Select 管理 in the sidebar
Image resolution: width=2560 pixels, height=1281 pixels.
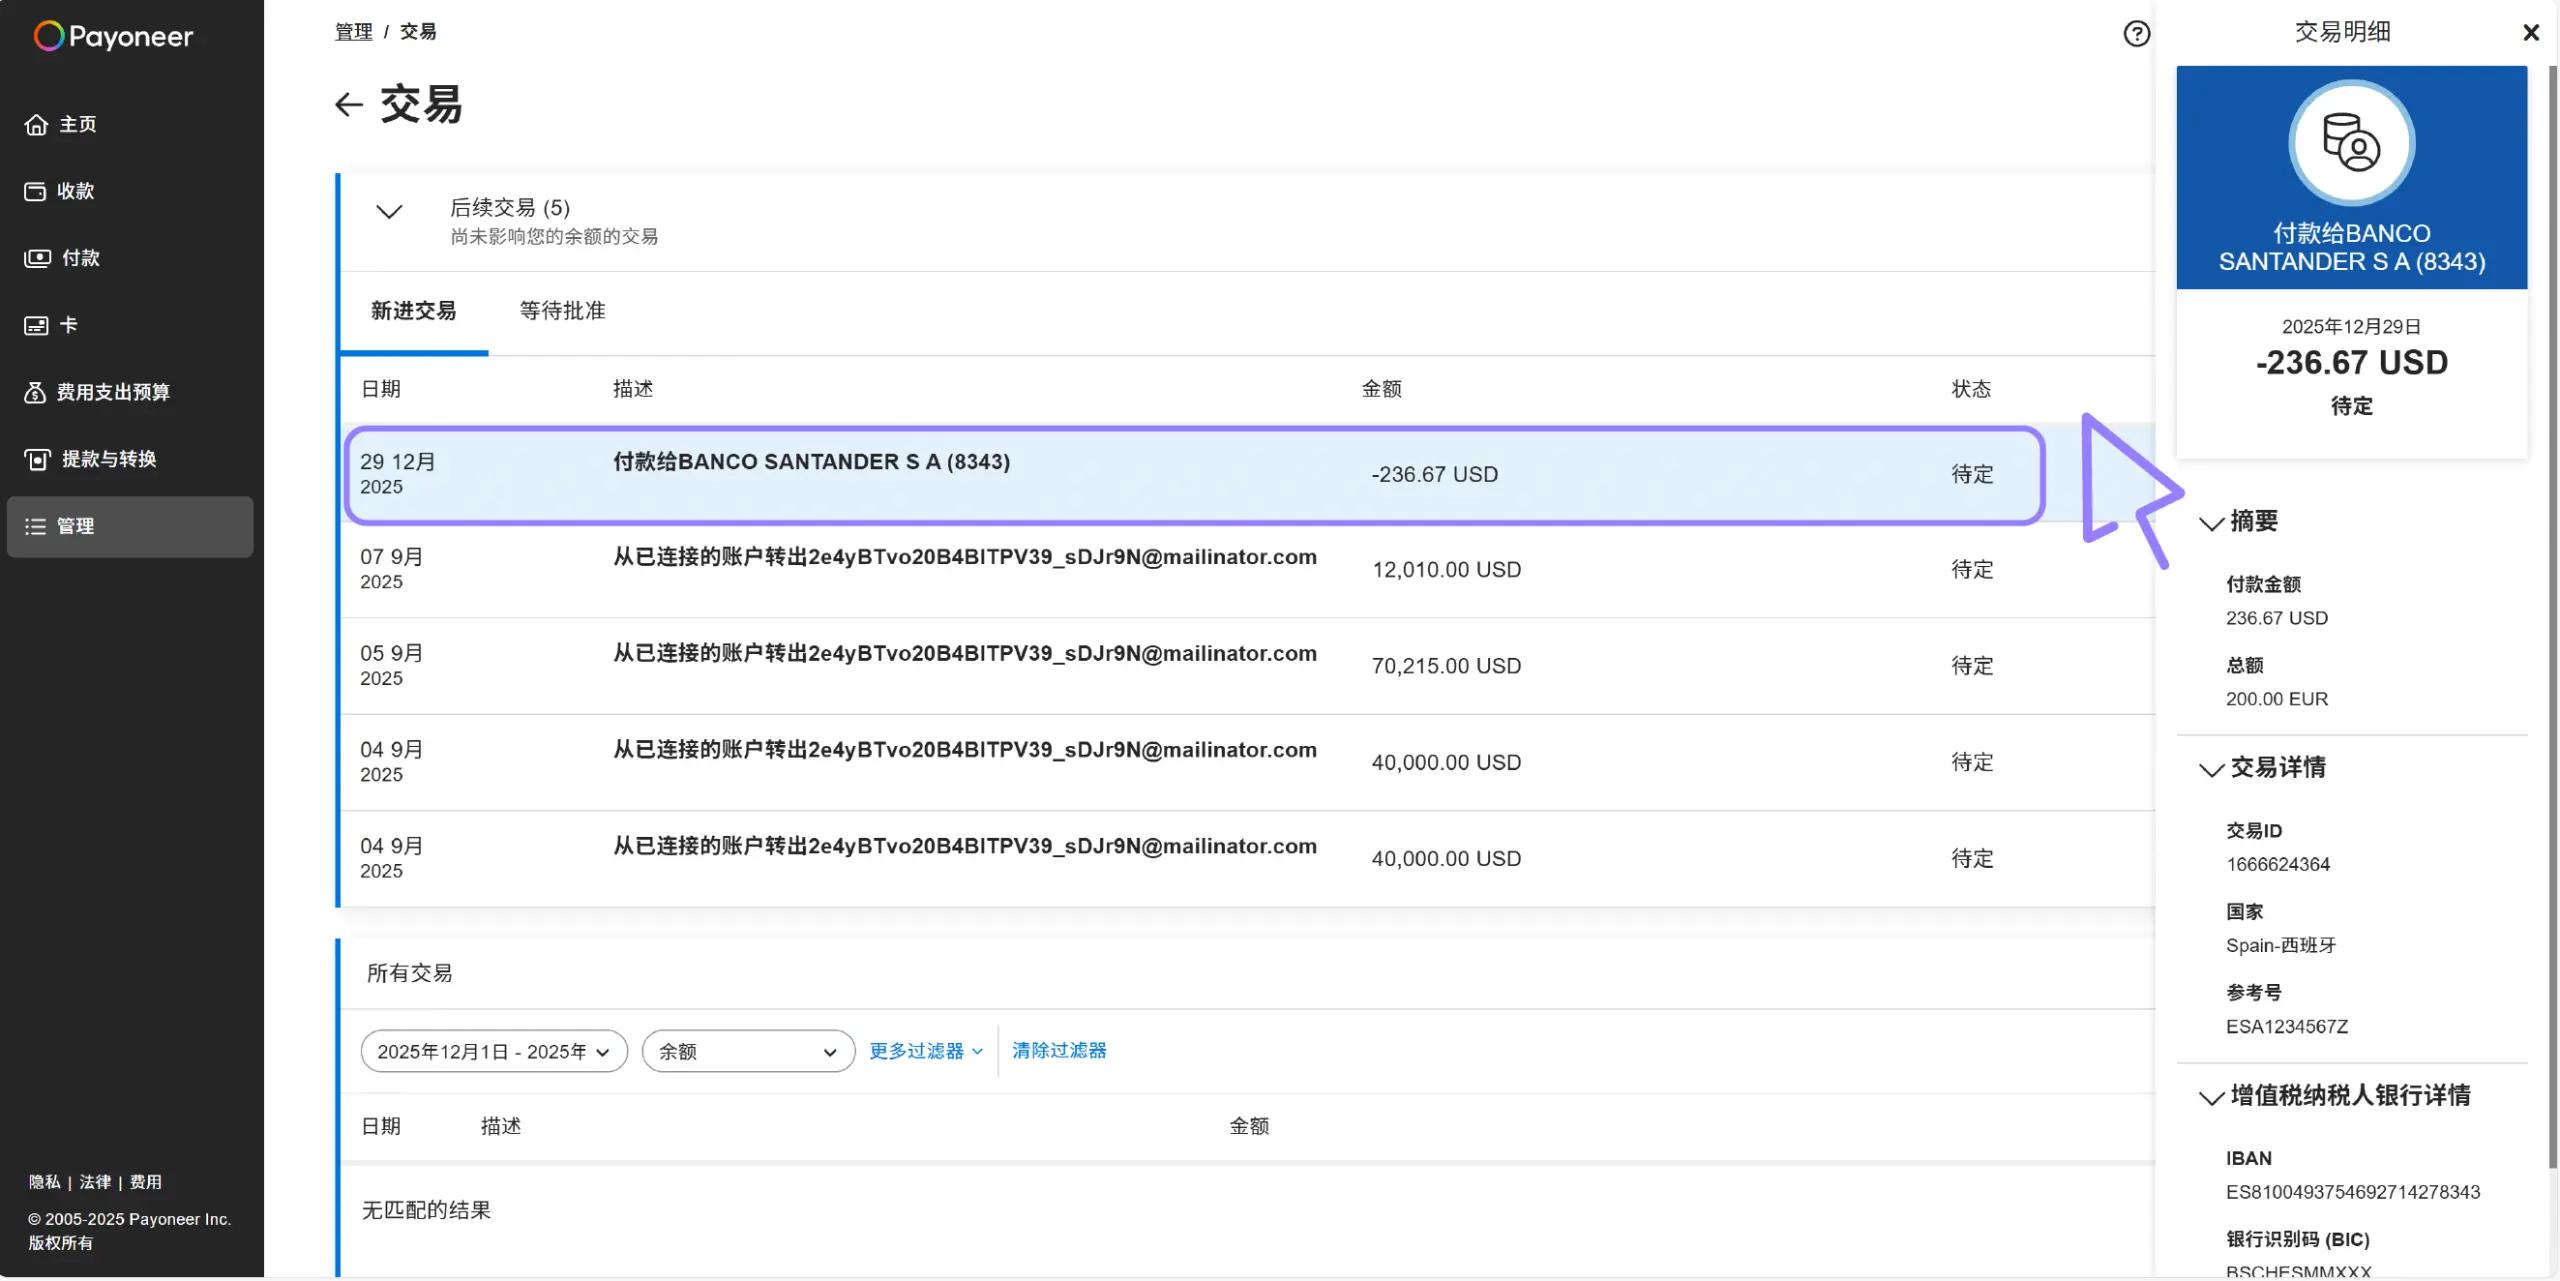pos(130,526)
